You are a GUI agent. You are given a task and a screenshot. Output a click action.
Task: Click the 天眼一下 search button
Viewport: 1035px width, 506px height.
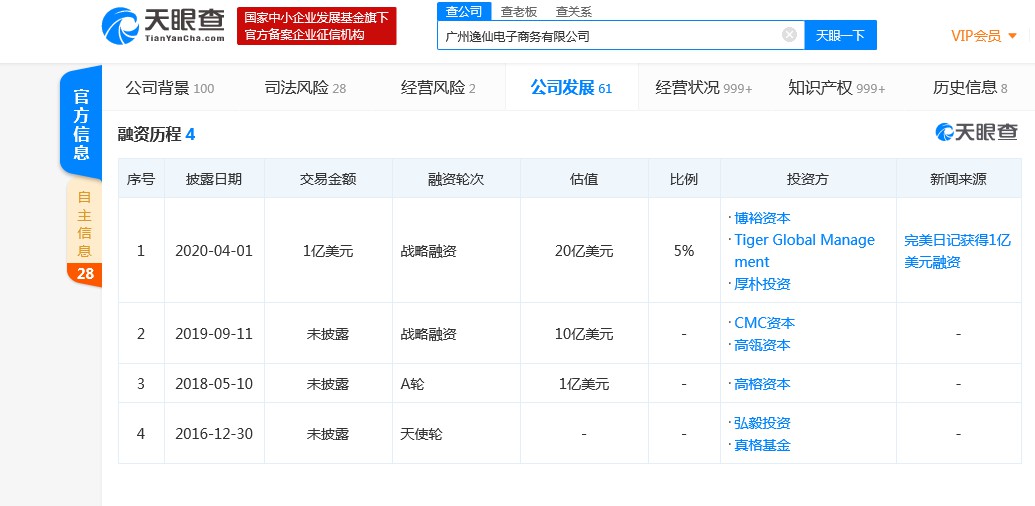[840, 35]
